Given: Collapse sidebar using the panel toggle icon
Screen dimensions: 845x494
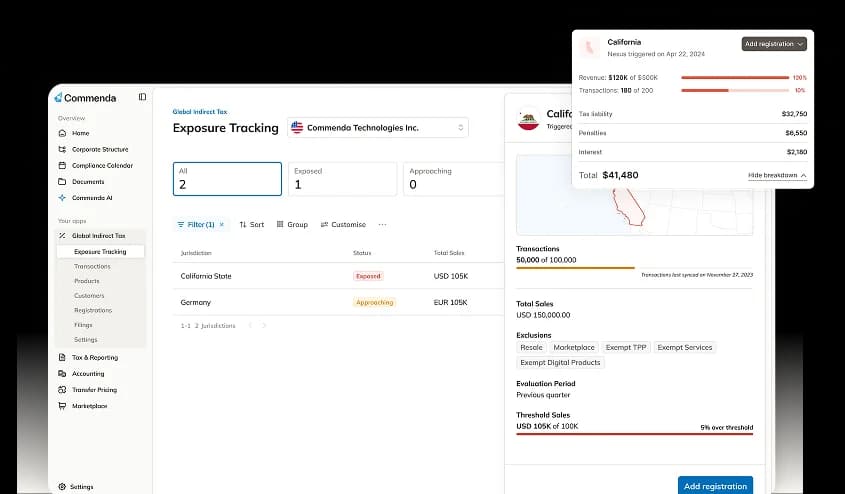Looking at the screenshot, I should [x=142, y=97].
